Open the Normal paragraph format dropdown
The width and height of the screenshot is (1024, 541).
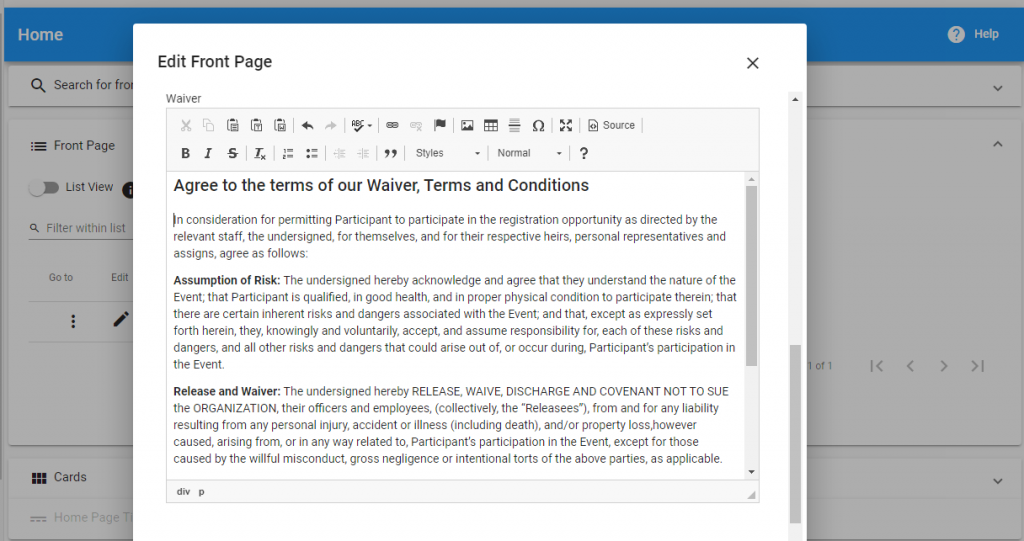tap(530, 153)
